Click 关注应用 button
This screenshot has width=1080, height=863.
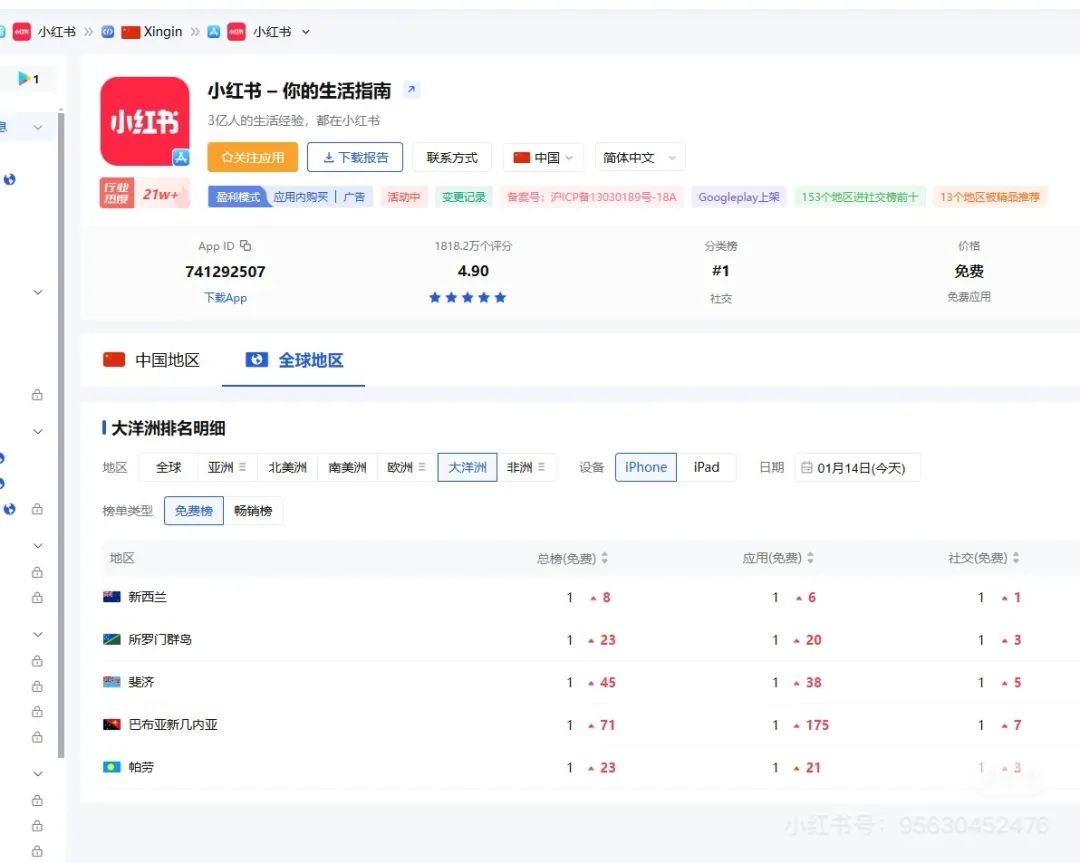(x=253, y=157)
